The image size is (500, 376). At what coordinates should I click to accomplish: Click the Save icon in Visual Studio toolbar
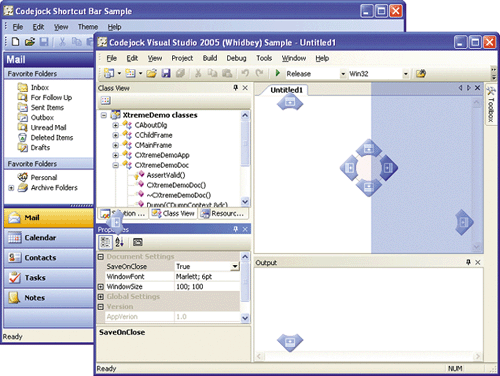pyautogui.click(x=166, y=73)
